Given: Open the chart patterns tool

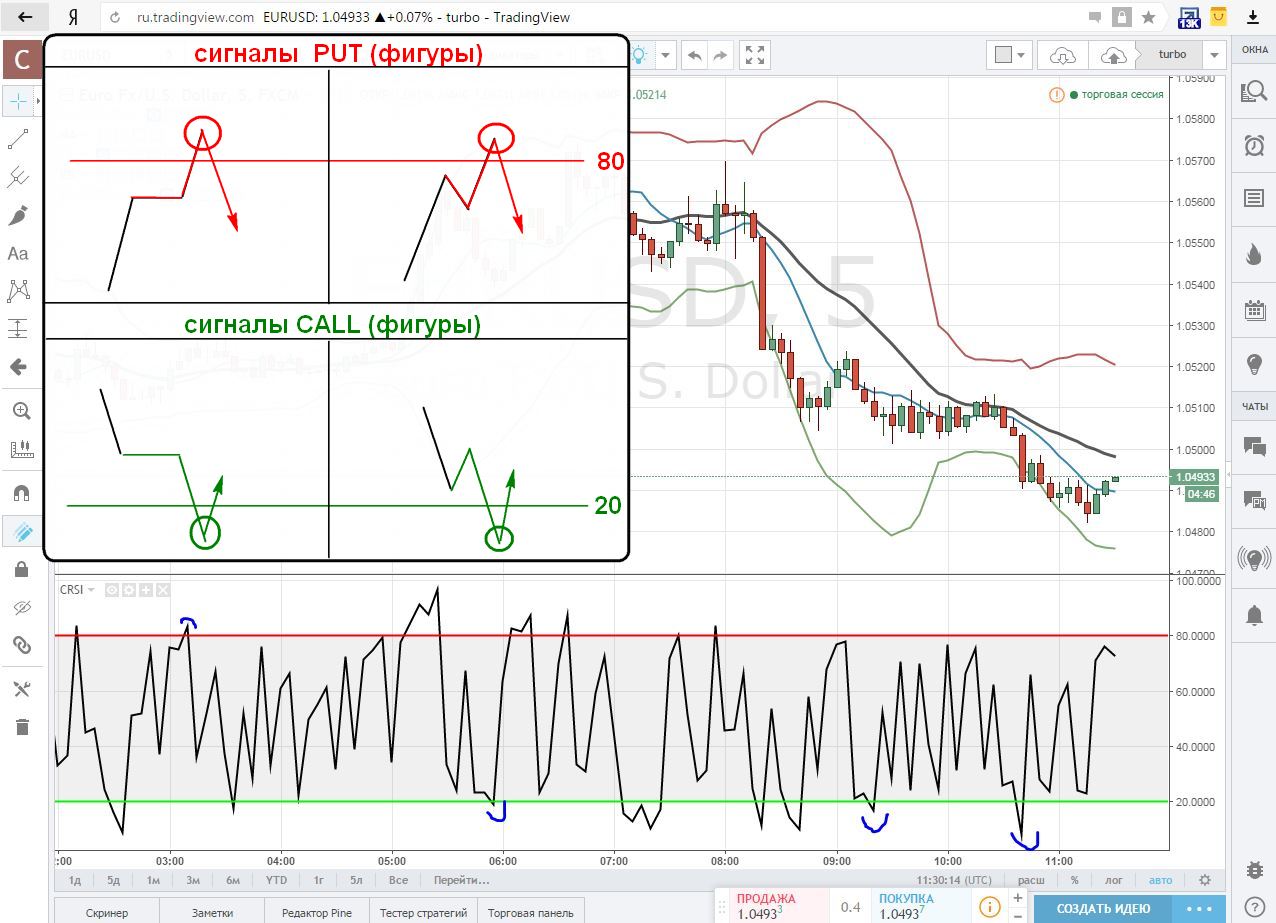Looking at the screenshot, I should click(x=18, y=291).
